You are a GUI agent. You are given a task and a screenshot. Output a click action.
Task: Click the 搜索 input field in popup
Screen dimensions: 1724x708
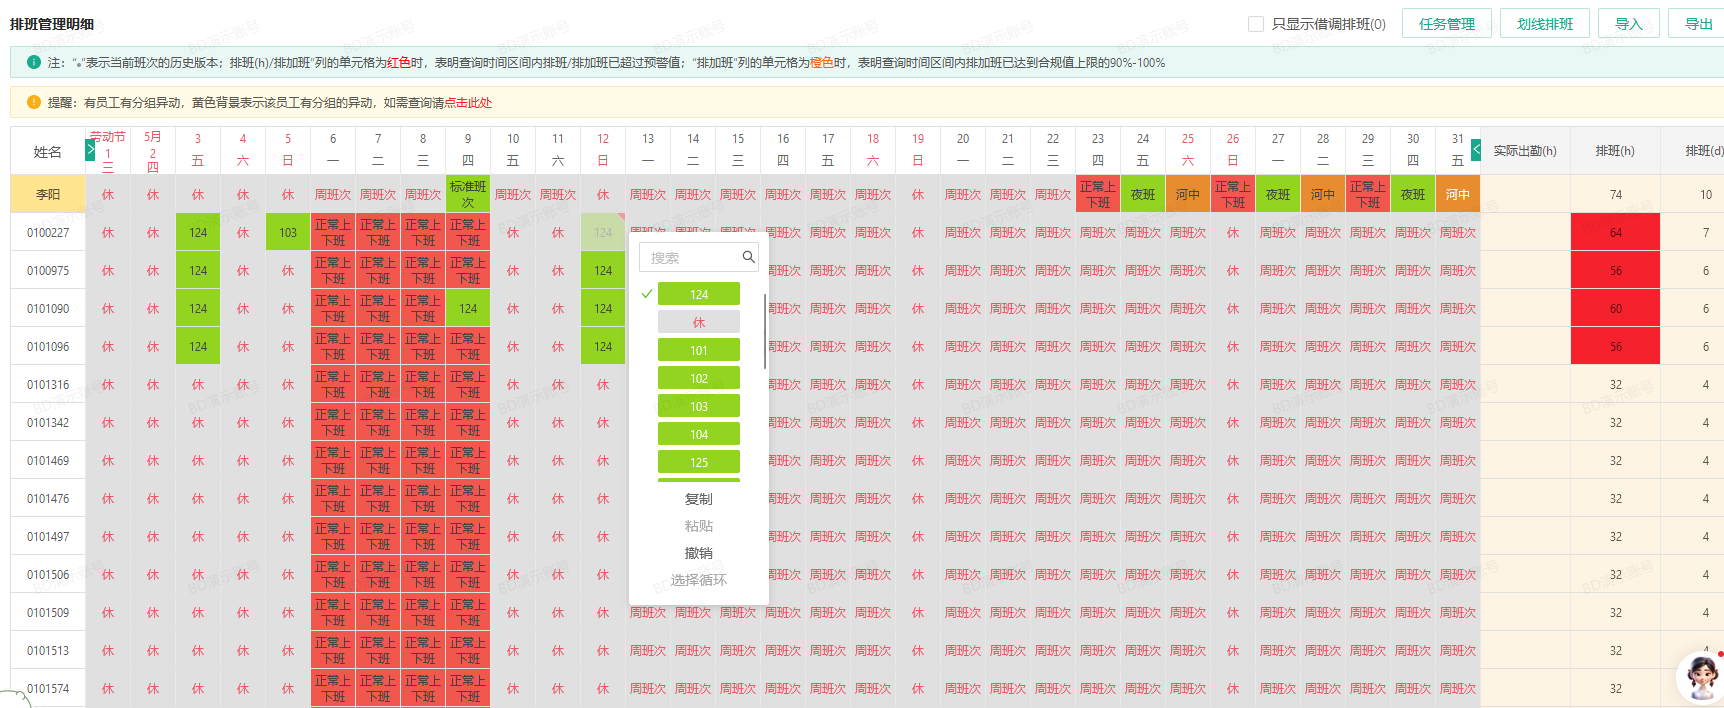(x=690, y=257)
